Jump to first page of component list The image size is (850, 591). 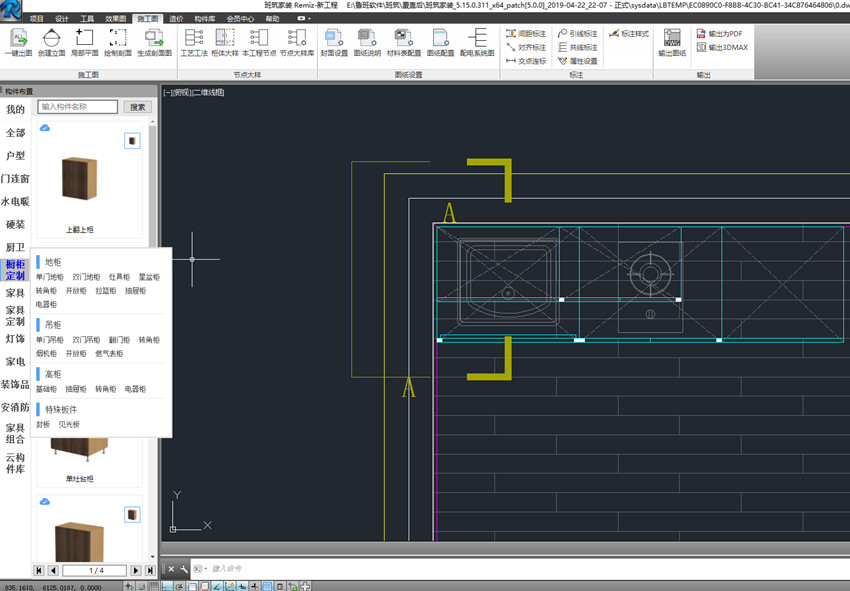click(x=39, y=570)
